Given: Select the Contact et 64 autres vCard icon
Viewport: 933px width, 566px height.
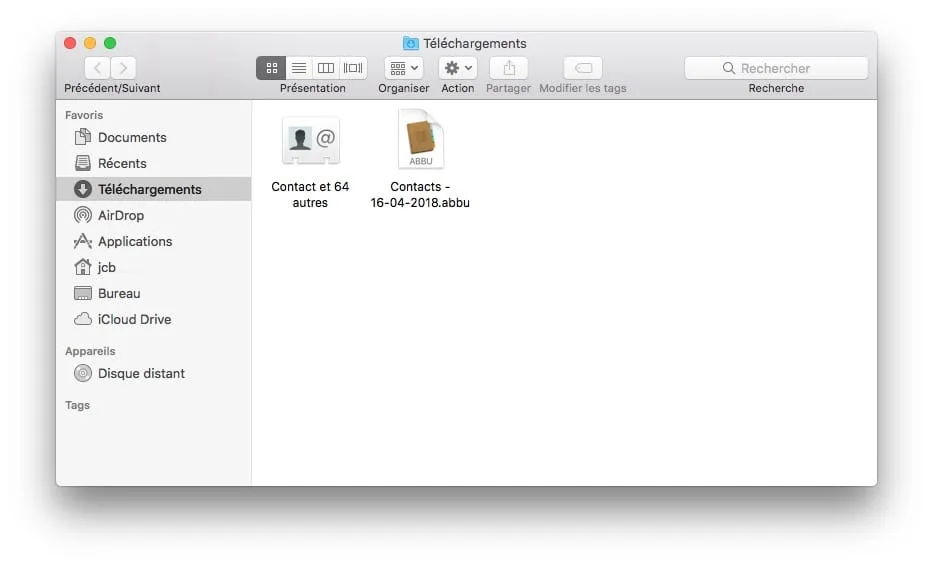Looking at the screenshot, I should tap(311, 140).
